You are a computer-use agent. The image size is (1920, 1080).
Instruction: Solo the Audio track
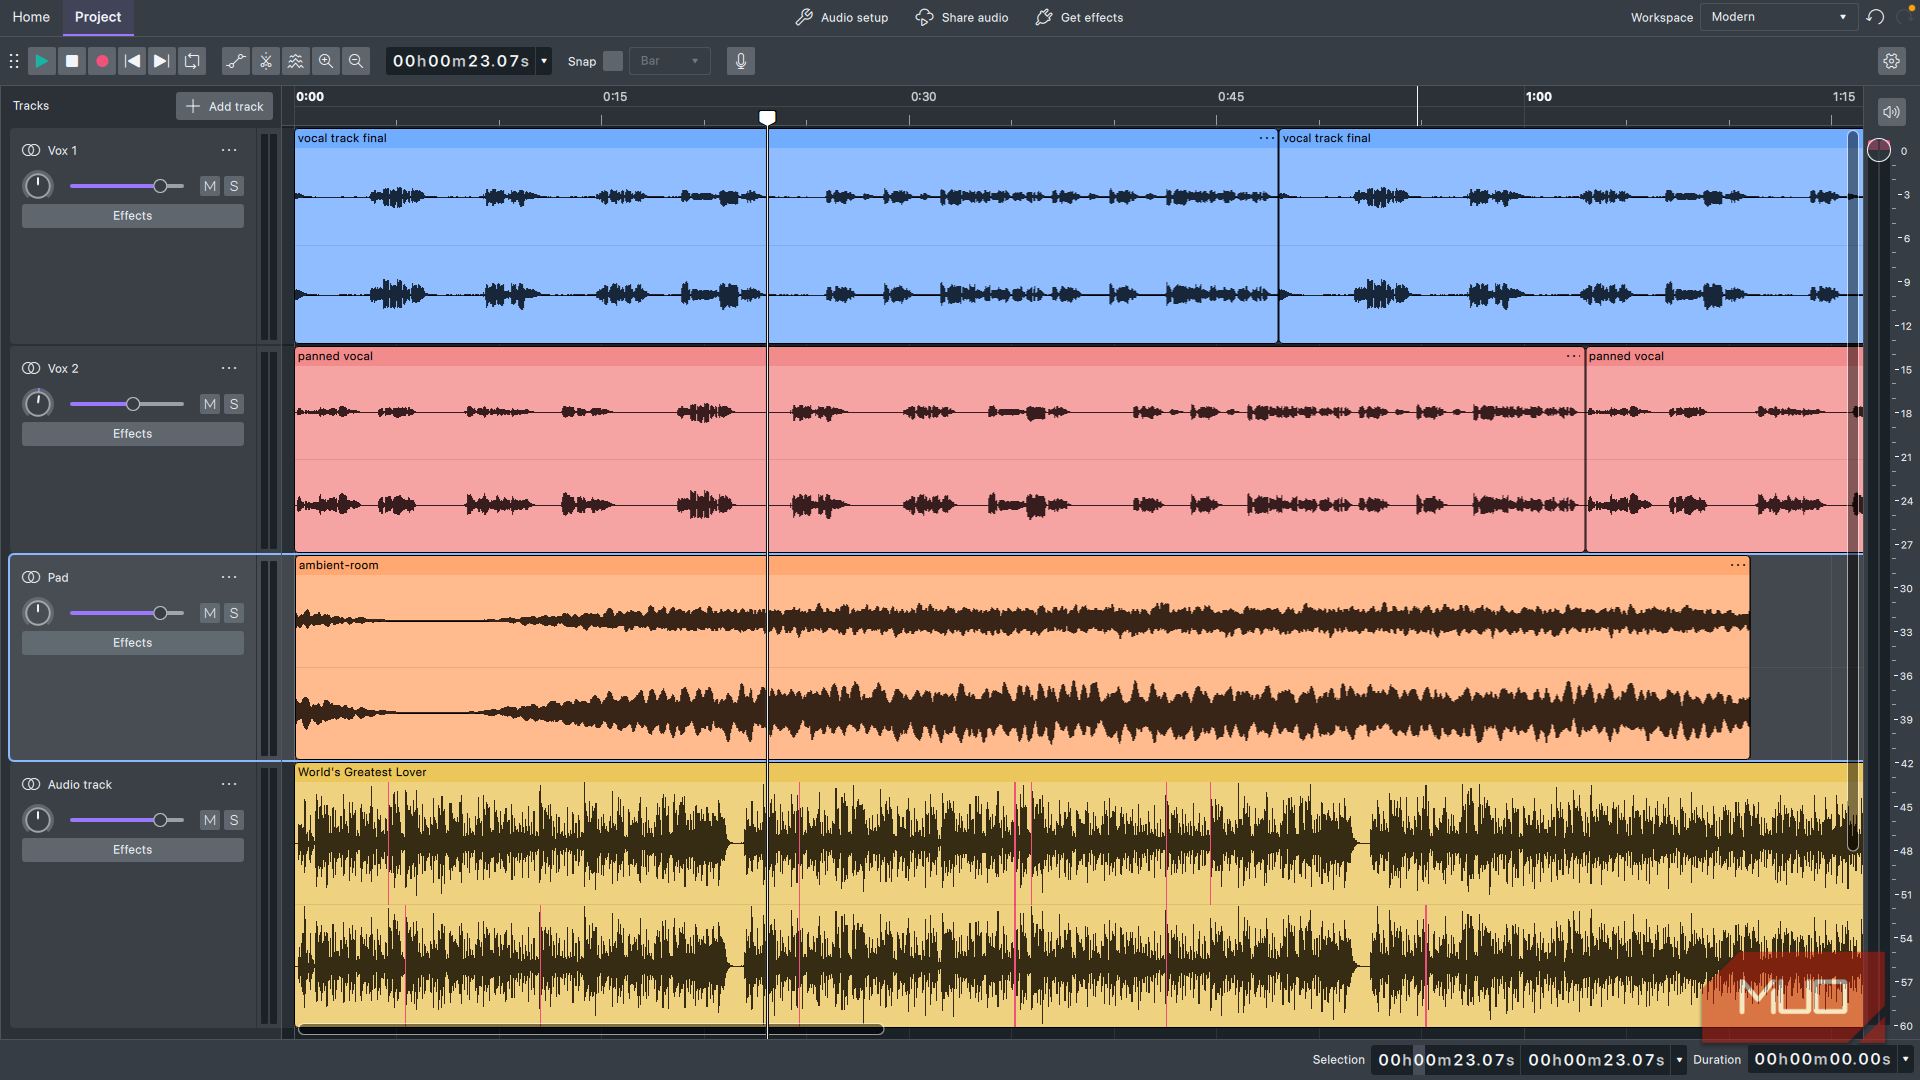point(234,820)
